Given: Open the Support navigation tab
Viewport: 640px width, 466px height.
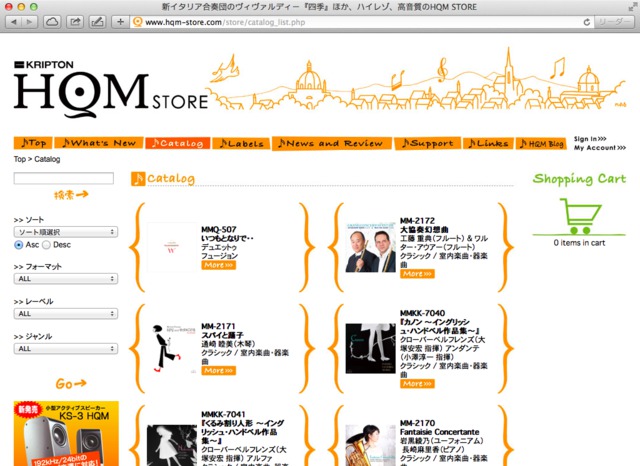Looking at the screenshot, I should pos(427,143).
